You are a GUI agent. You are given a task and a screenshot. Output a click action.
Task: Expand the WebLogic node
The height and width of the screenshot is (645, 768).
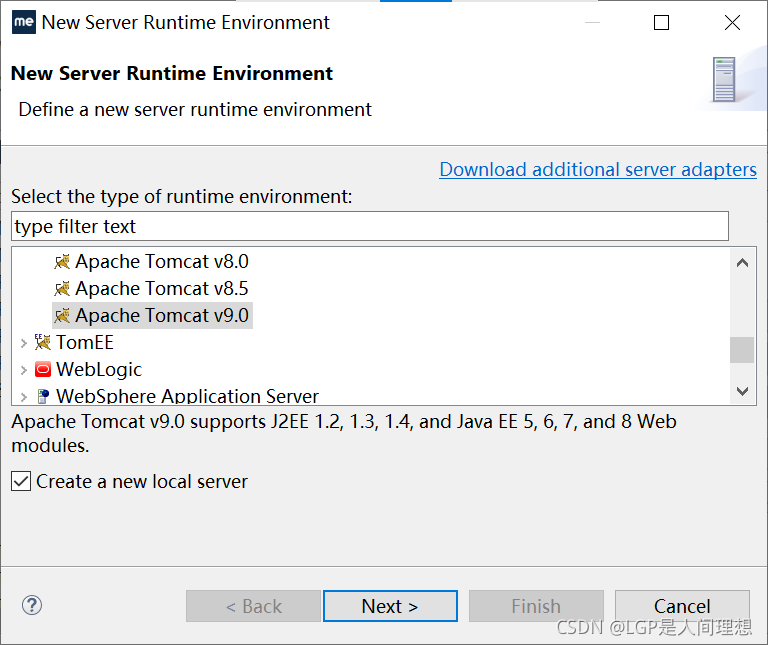tap(23, 370)
